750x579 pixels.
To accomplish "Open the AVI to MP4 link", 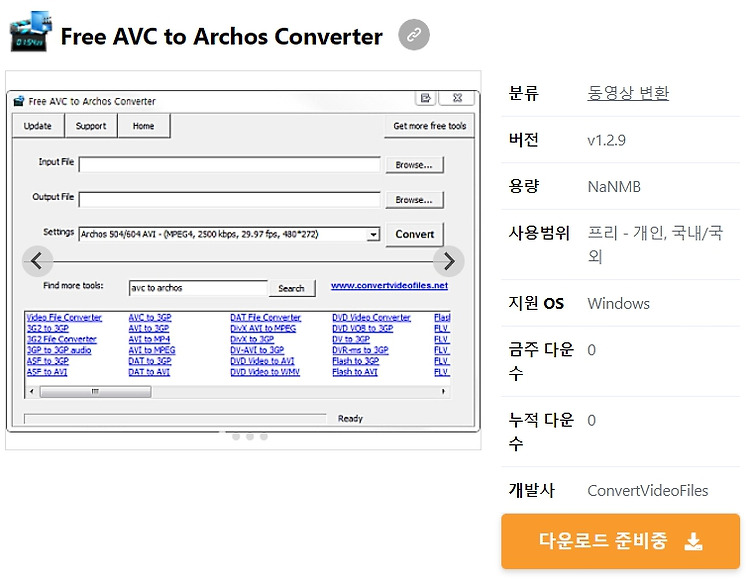I will point(149,339).
